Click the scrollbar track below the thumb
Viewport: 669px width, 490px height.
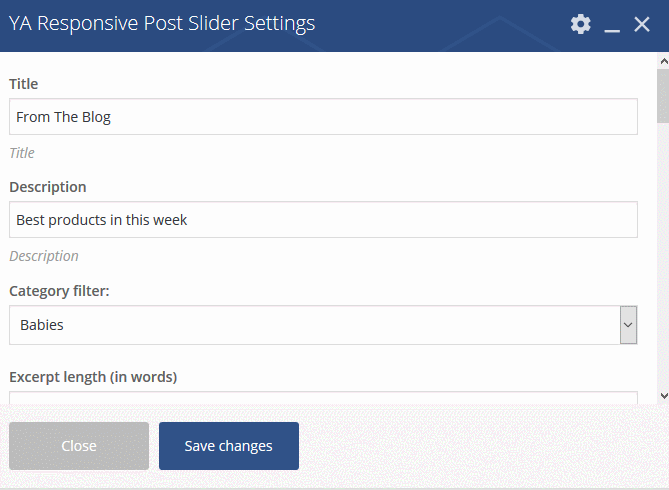tap(663, 256)
